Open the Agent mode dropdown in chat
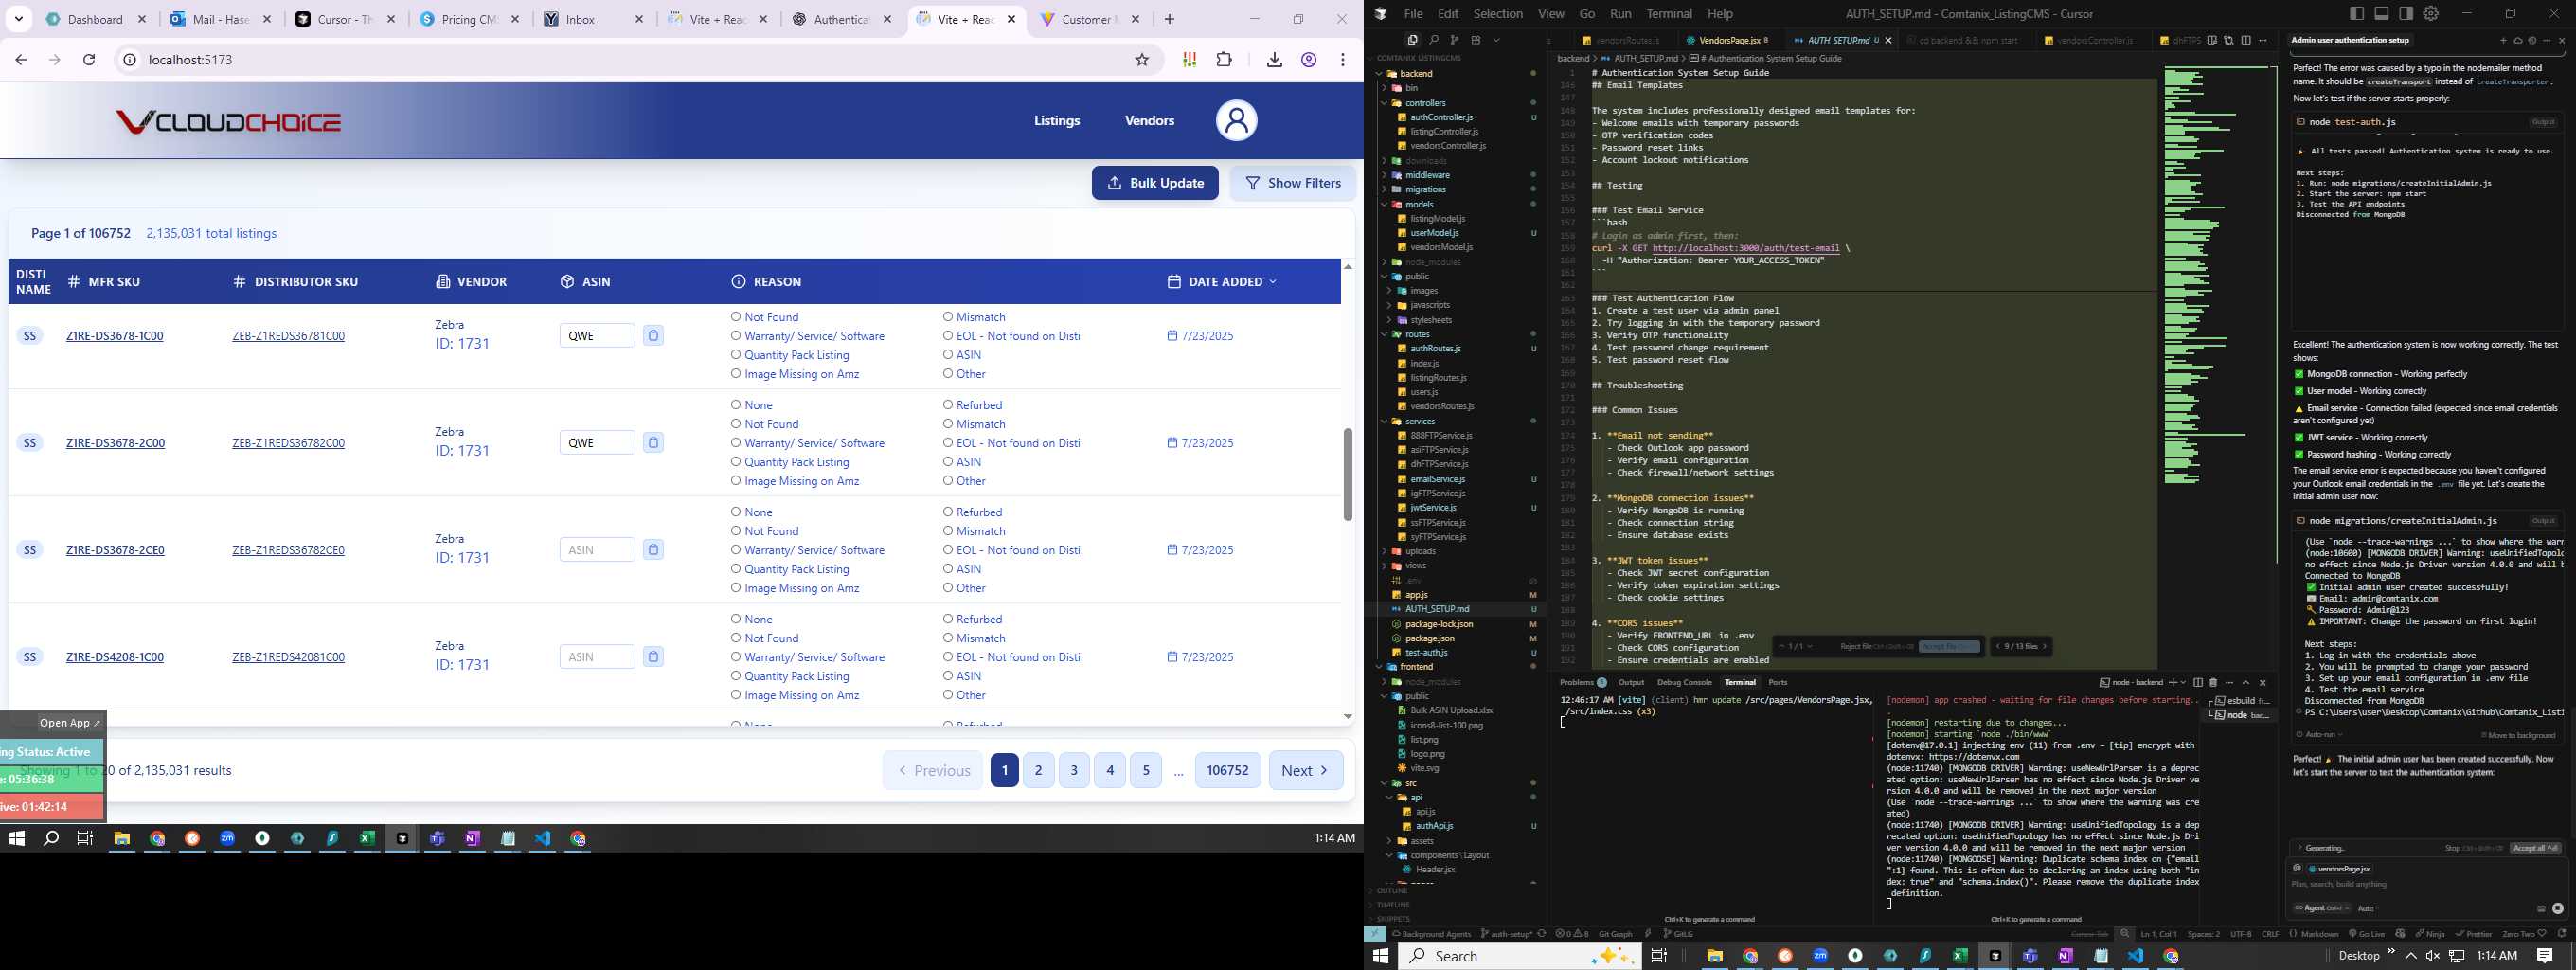Viewport: 2576px width, 970px height. click(x=2321, y=908)
